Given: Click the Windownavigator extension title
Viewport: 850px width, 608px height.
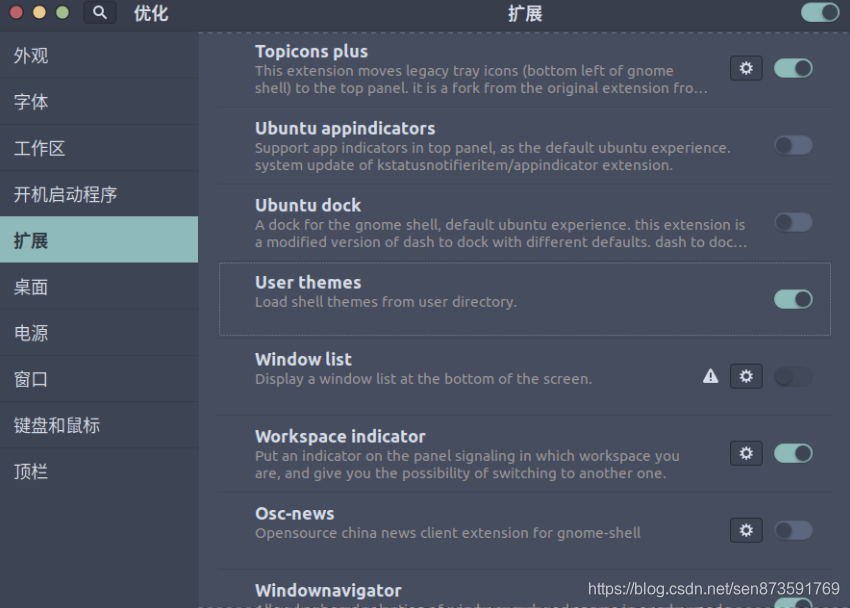Looking at the screenshot, I should tap(328, 590).
